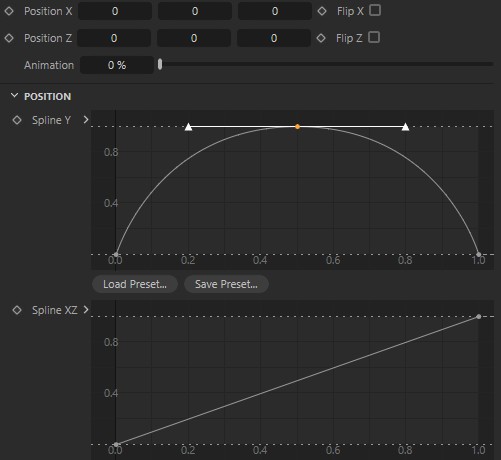Image resolution: width=501 pixels, height=460 pixels.
Task: Click the Spline XZ keyframe diamond
Action: pos(17,310)
